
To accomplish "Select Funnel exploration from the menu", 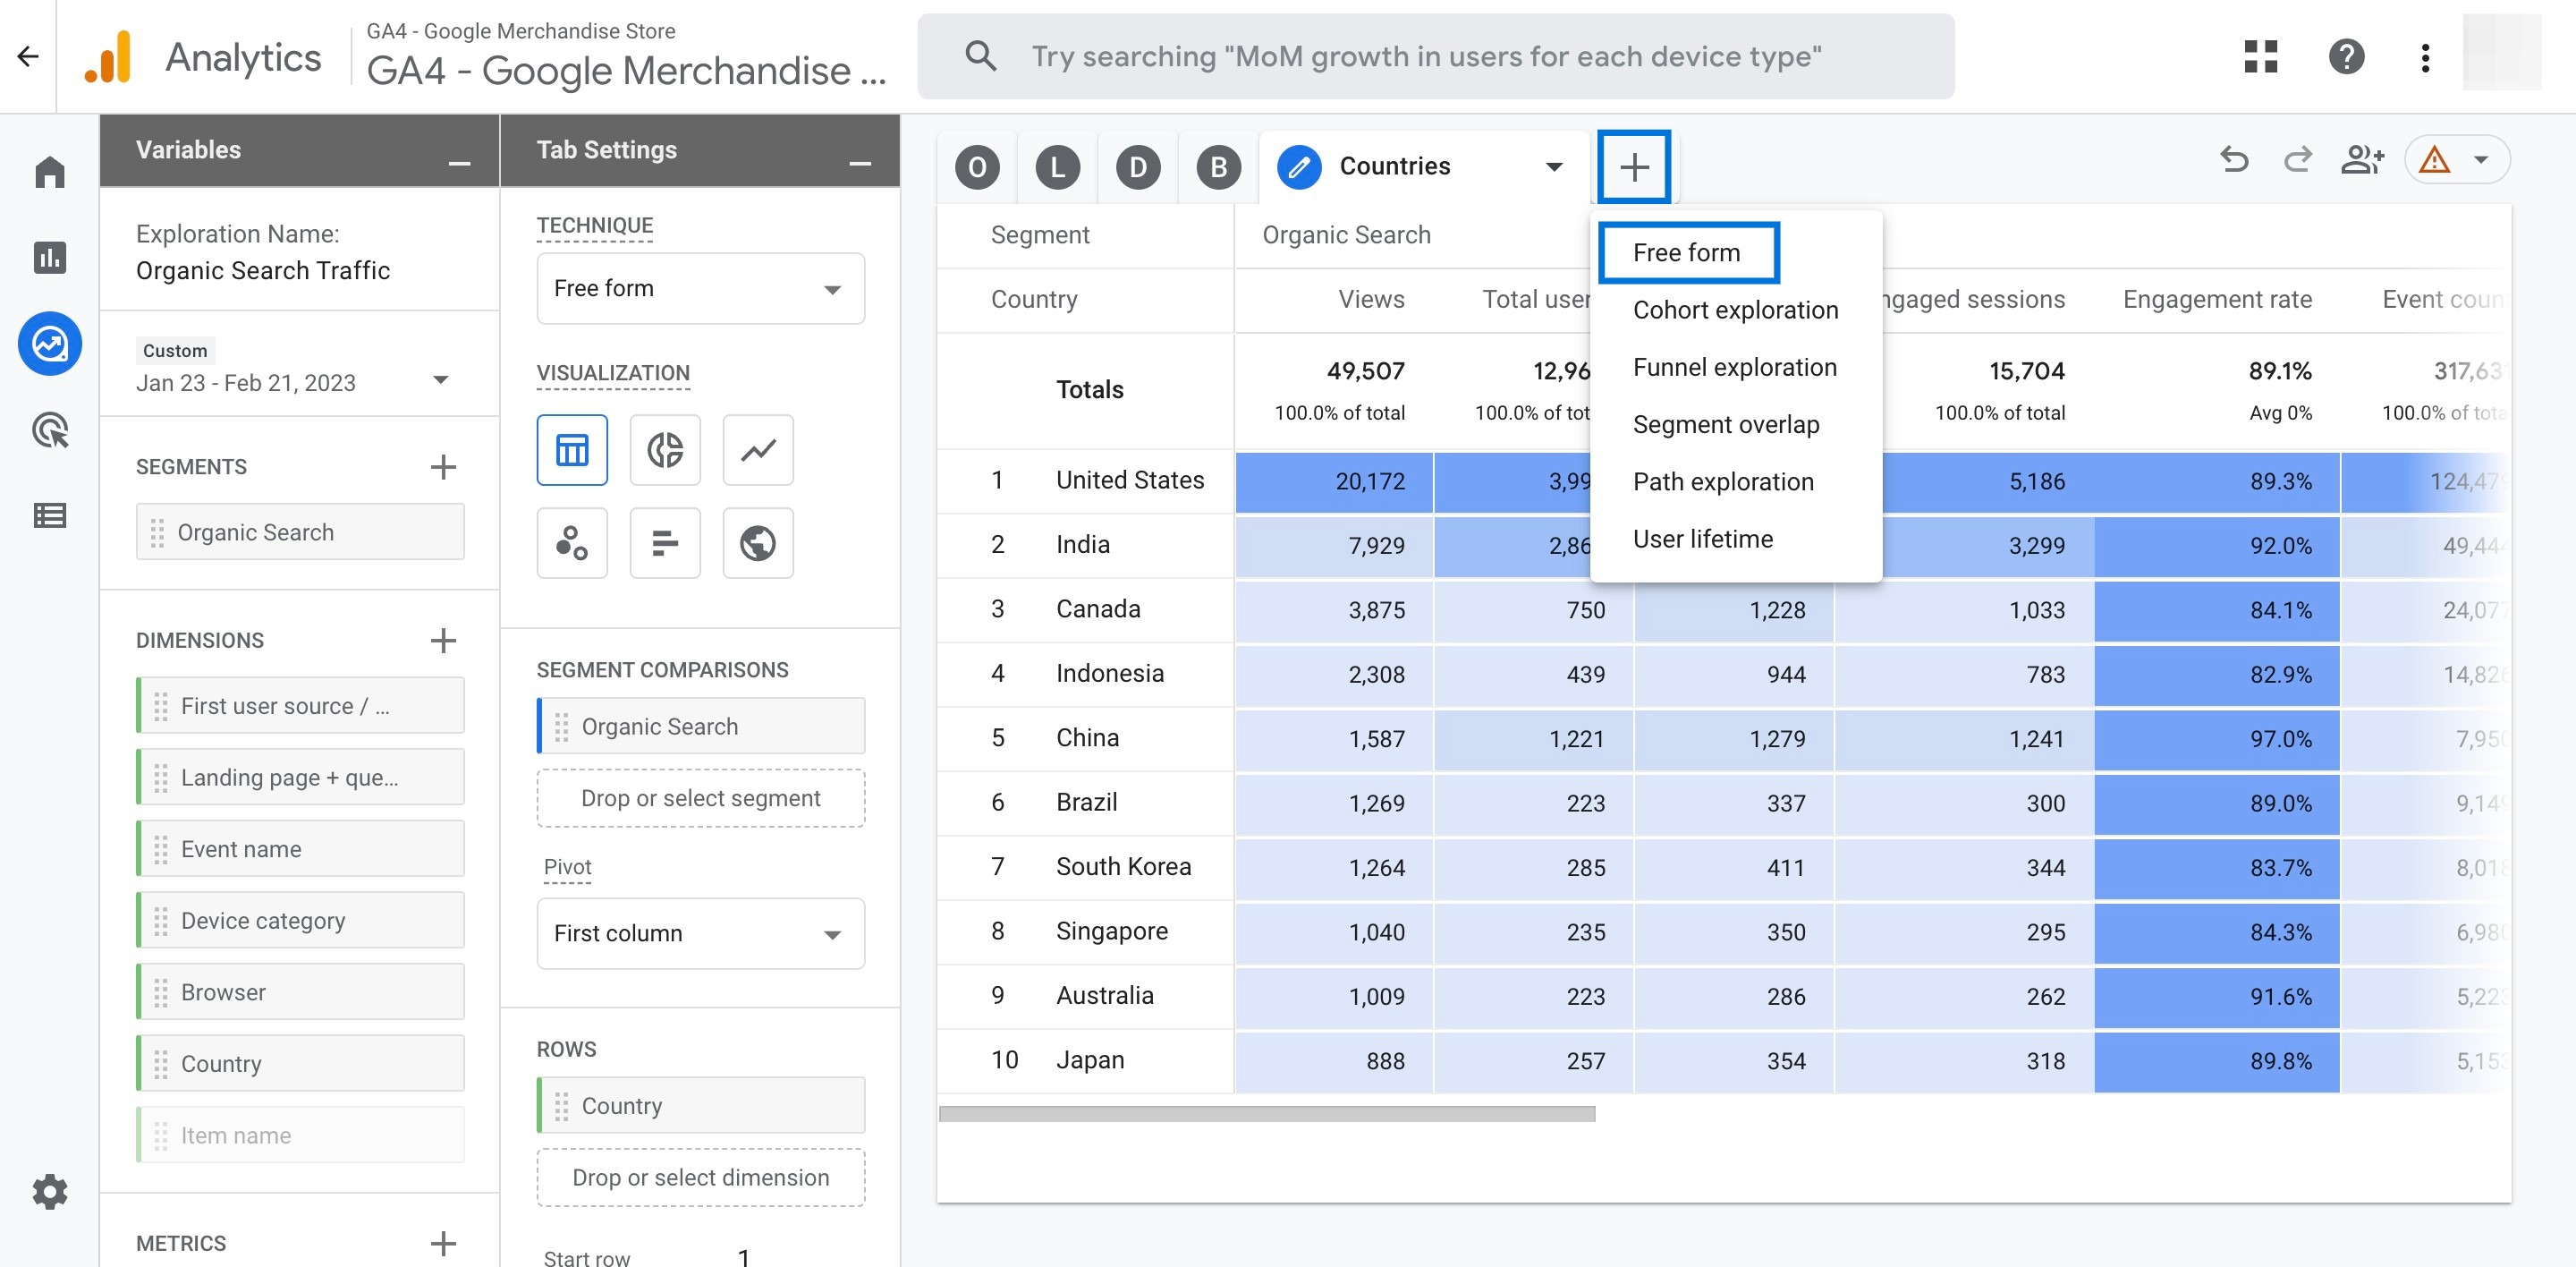I will pos(1733,365).
